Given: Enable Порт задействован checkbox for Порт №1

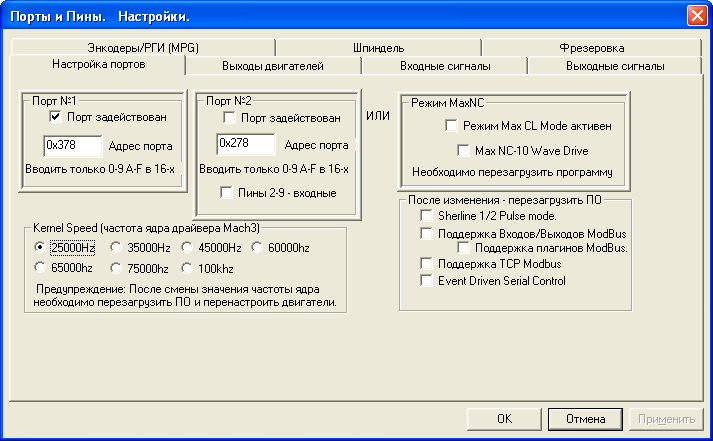Looking at the screenshot, I should click(x=56, y=117).
